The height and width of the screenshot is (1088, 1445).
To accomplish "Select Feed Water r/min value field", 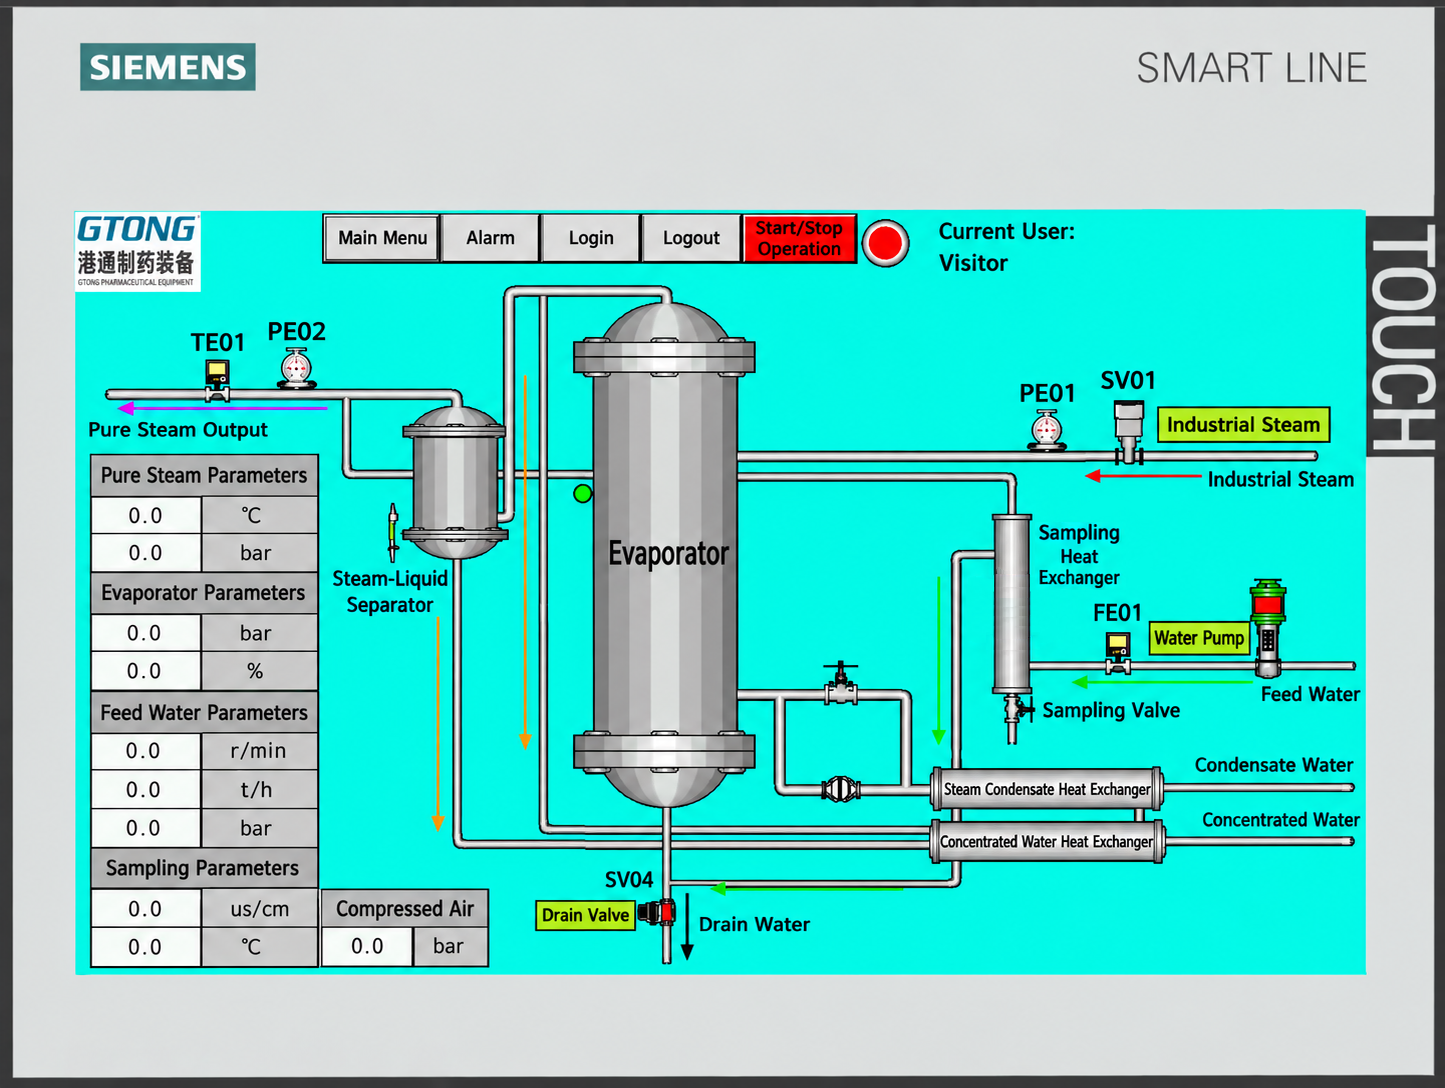I will click(146, 751).
